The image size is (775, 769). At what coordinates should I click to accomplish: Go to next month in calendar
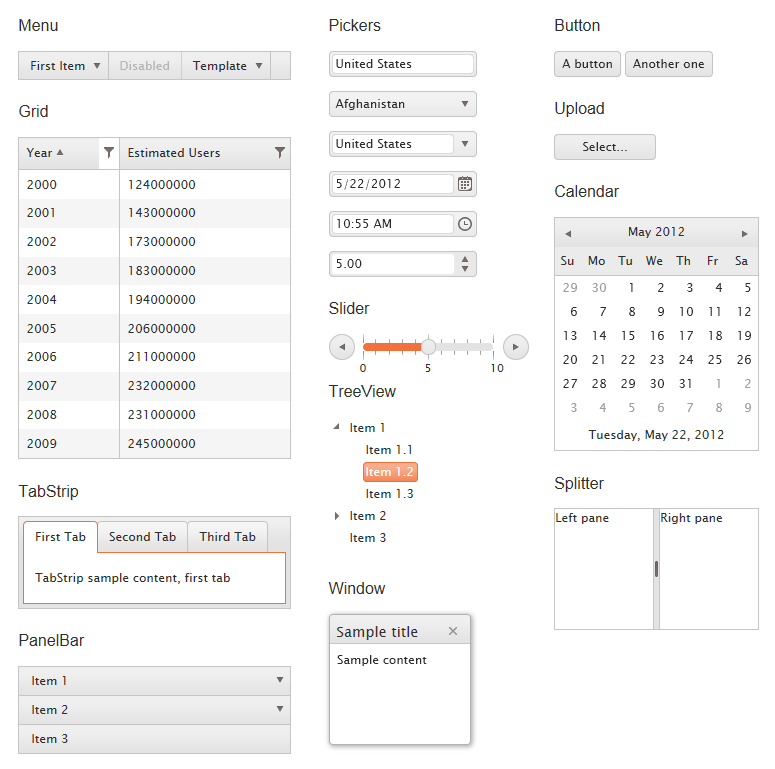pyautogui.click(x=744, y=233)
